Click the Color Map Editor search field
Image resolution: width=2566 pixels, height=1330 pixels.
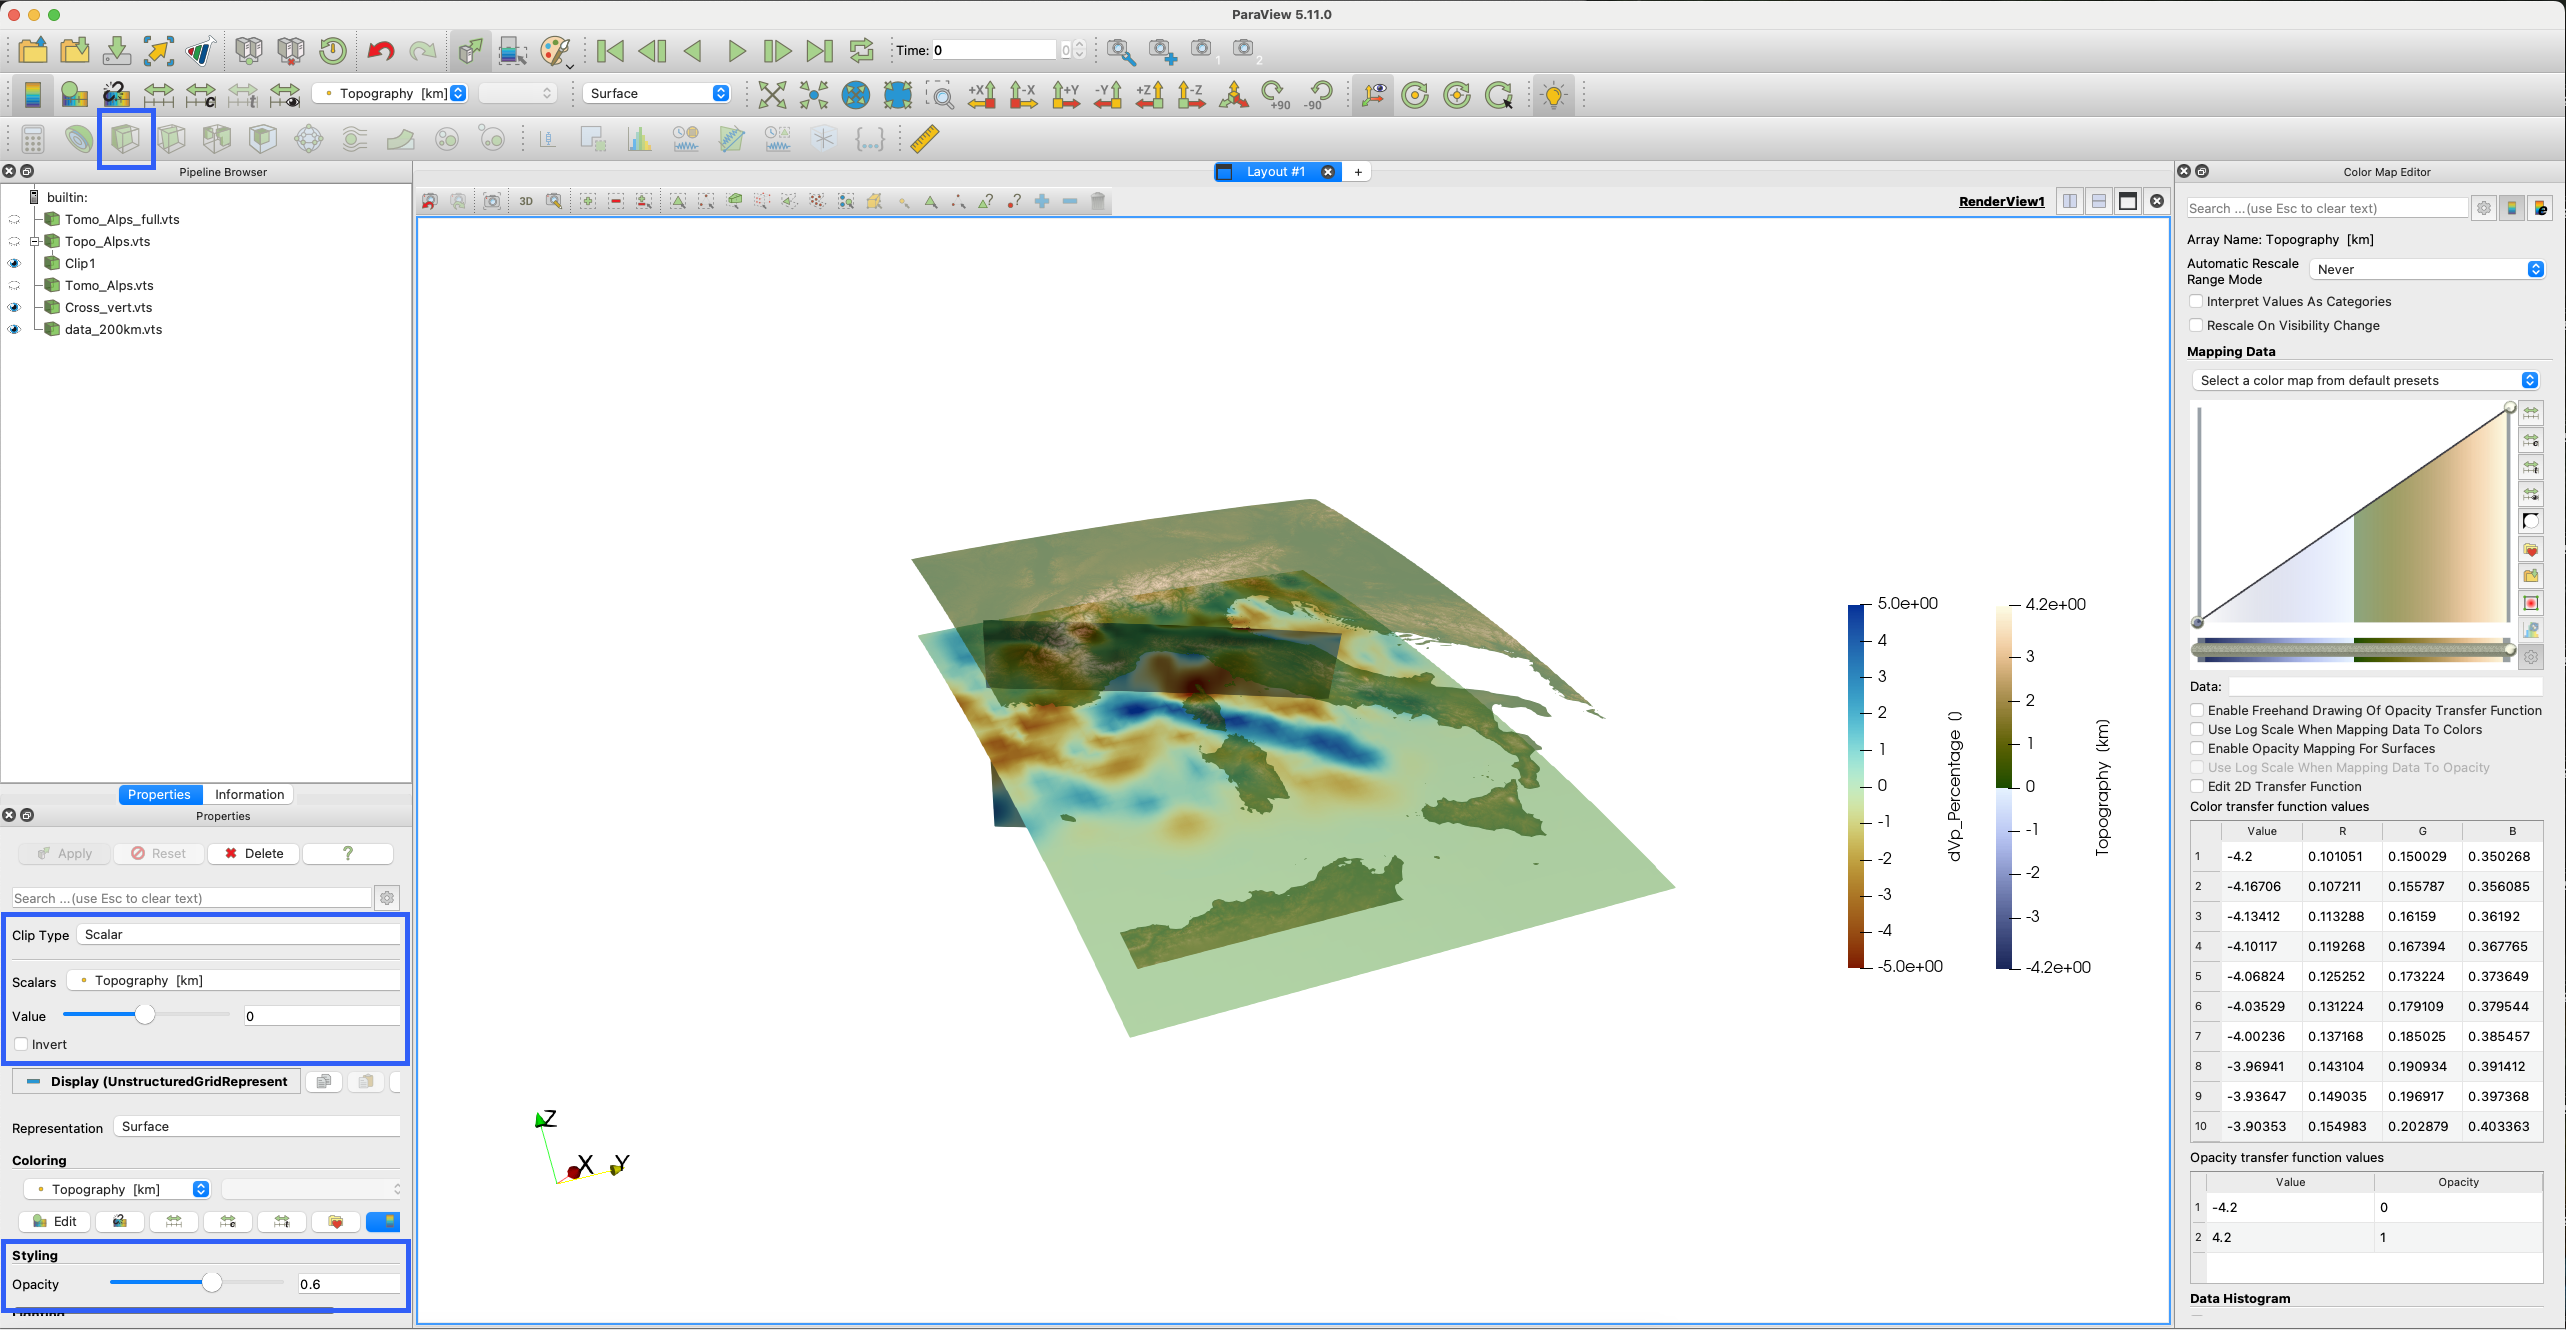pos(2327,208)
